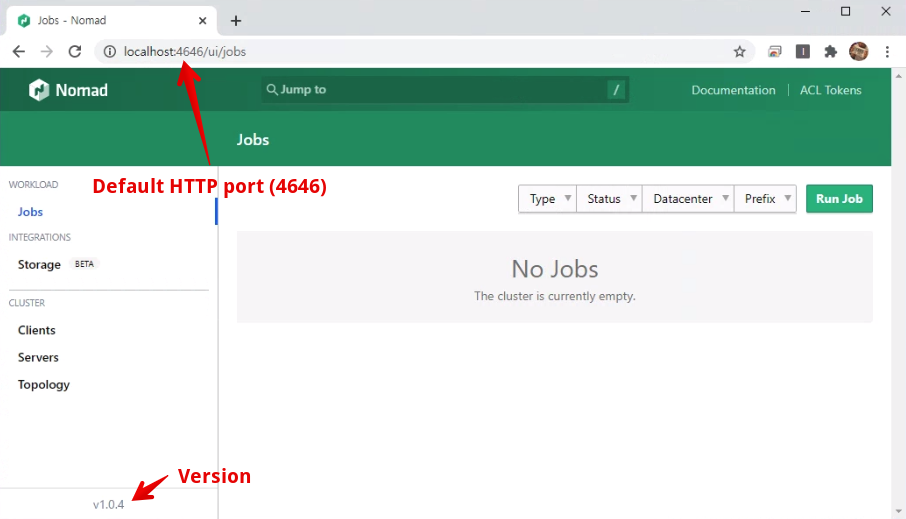This screenshot has height=519, width=906.
Task: Click the page scrollbar up arrow
Action: click(x=898, y=76)
